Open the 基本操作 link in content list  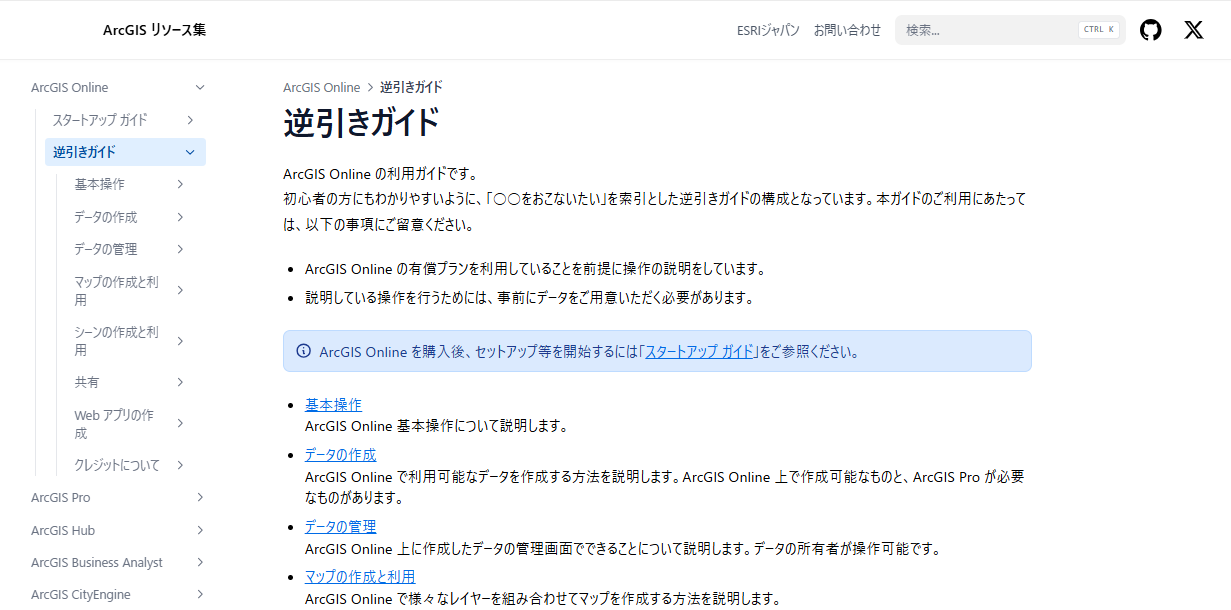click(333, 405)
